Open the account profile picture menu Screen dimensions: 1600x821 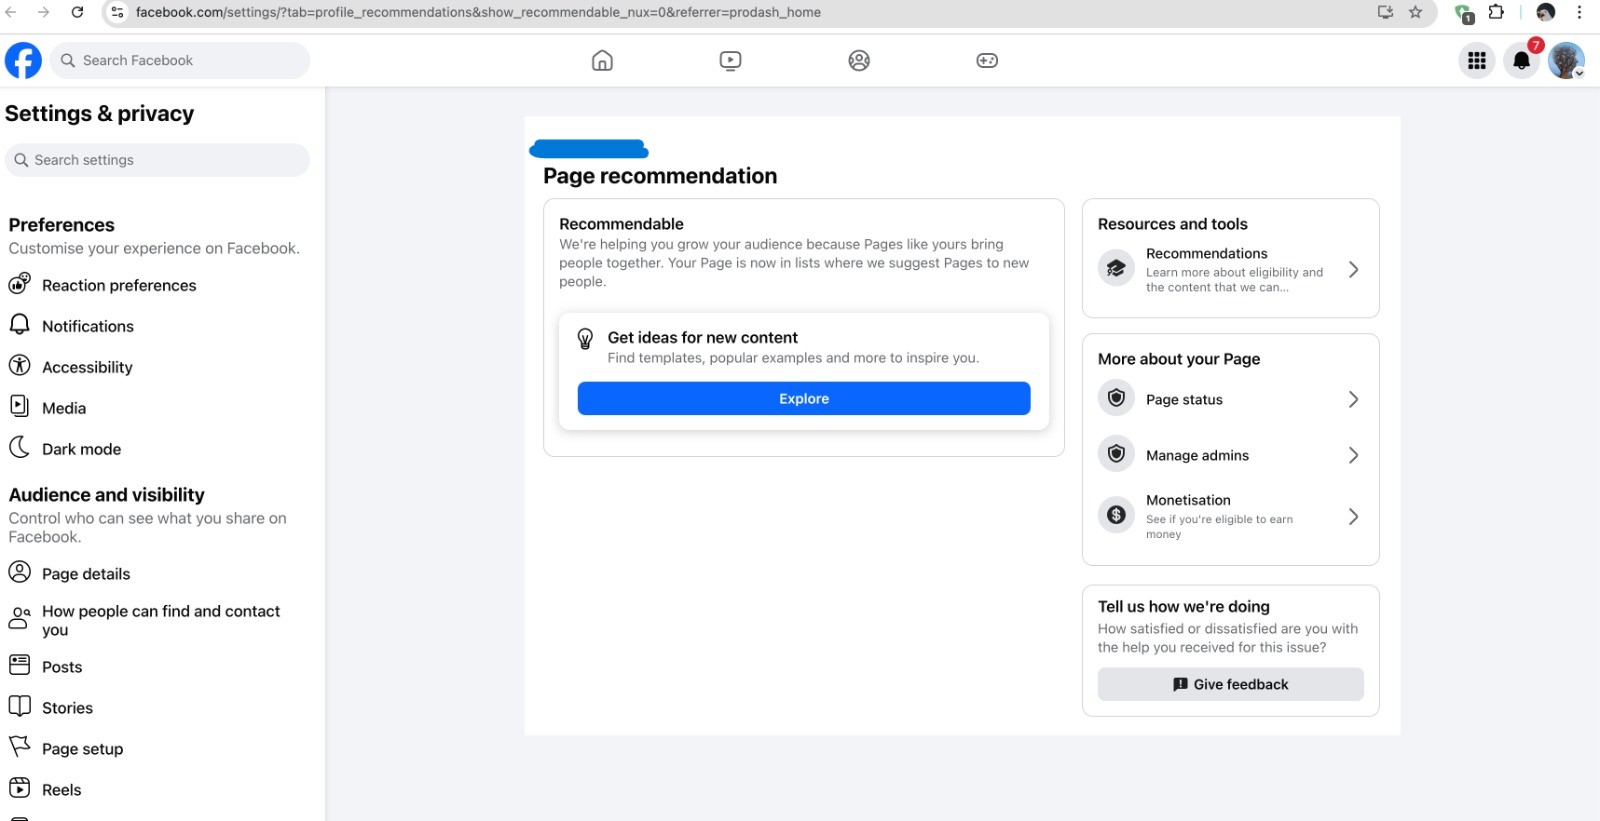click(x=1565, y=61)
